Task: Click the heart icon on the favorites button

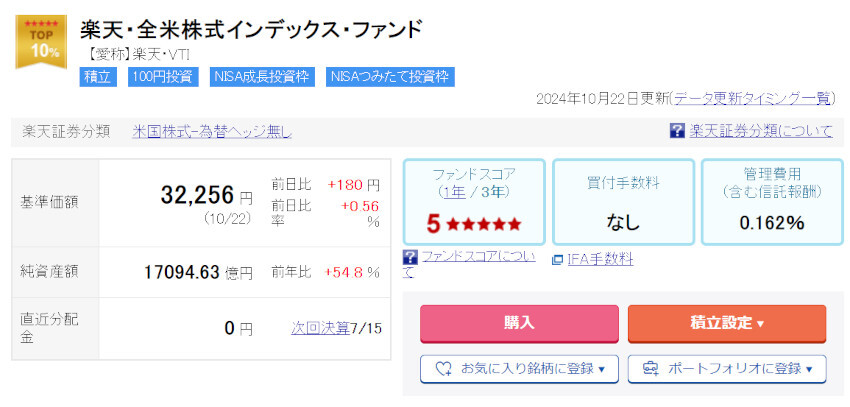Action: point(444,369)
